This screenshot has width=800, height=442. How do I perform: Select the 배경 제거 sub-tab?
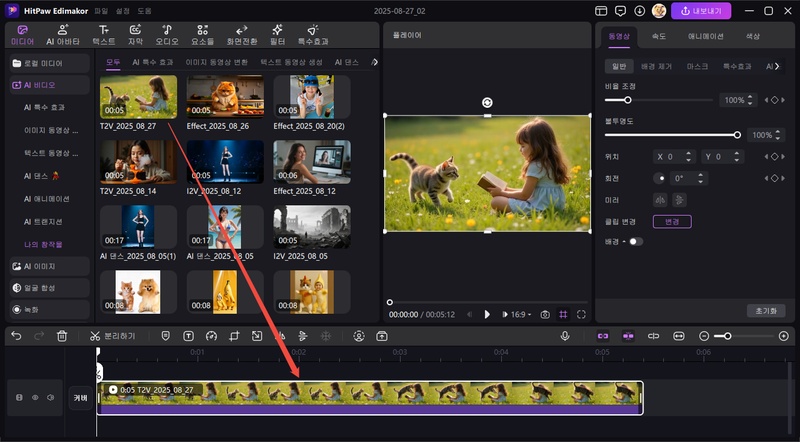tap(657, 66)
